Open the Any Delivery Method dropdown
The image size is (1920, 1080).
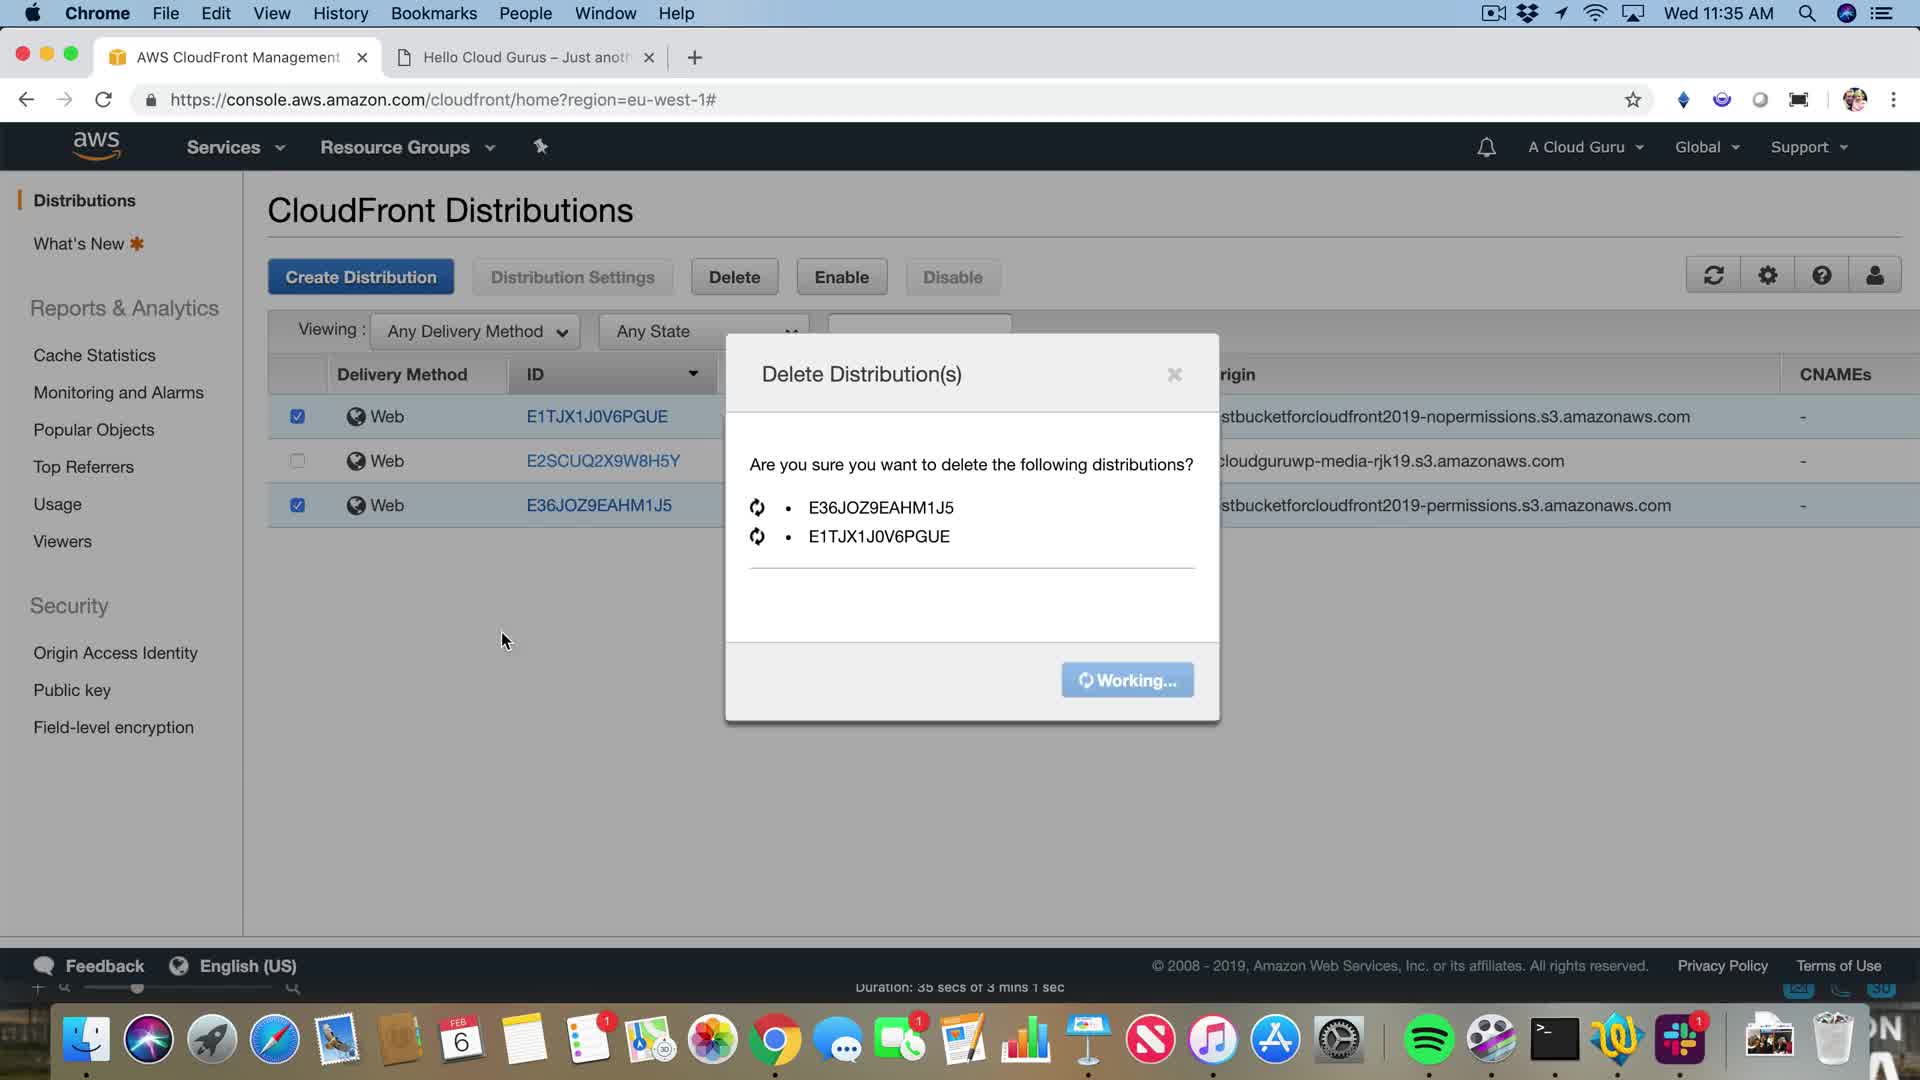[476, 332]
